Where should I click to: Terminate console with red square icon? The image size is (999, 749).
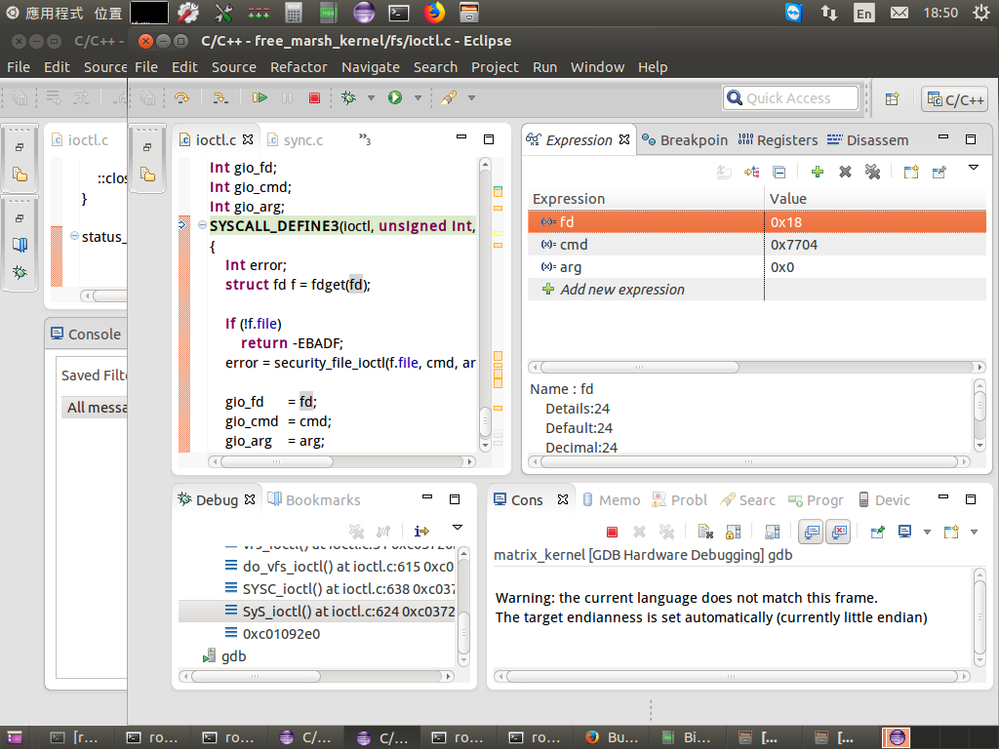(612, 532)
